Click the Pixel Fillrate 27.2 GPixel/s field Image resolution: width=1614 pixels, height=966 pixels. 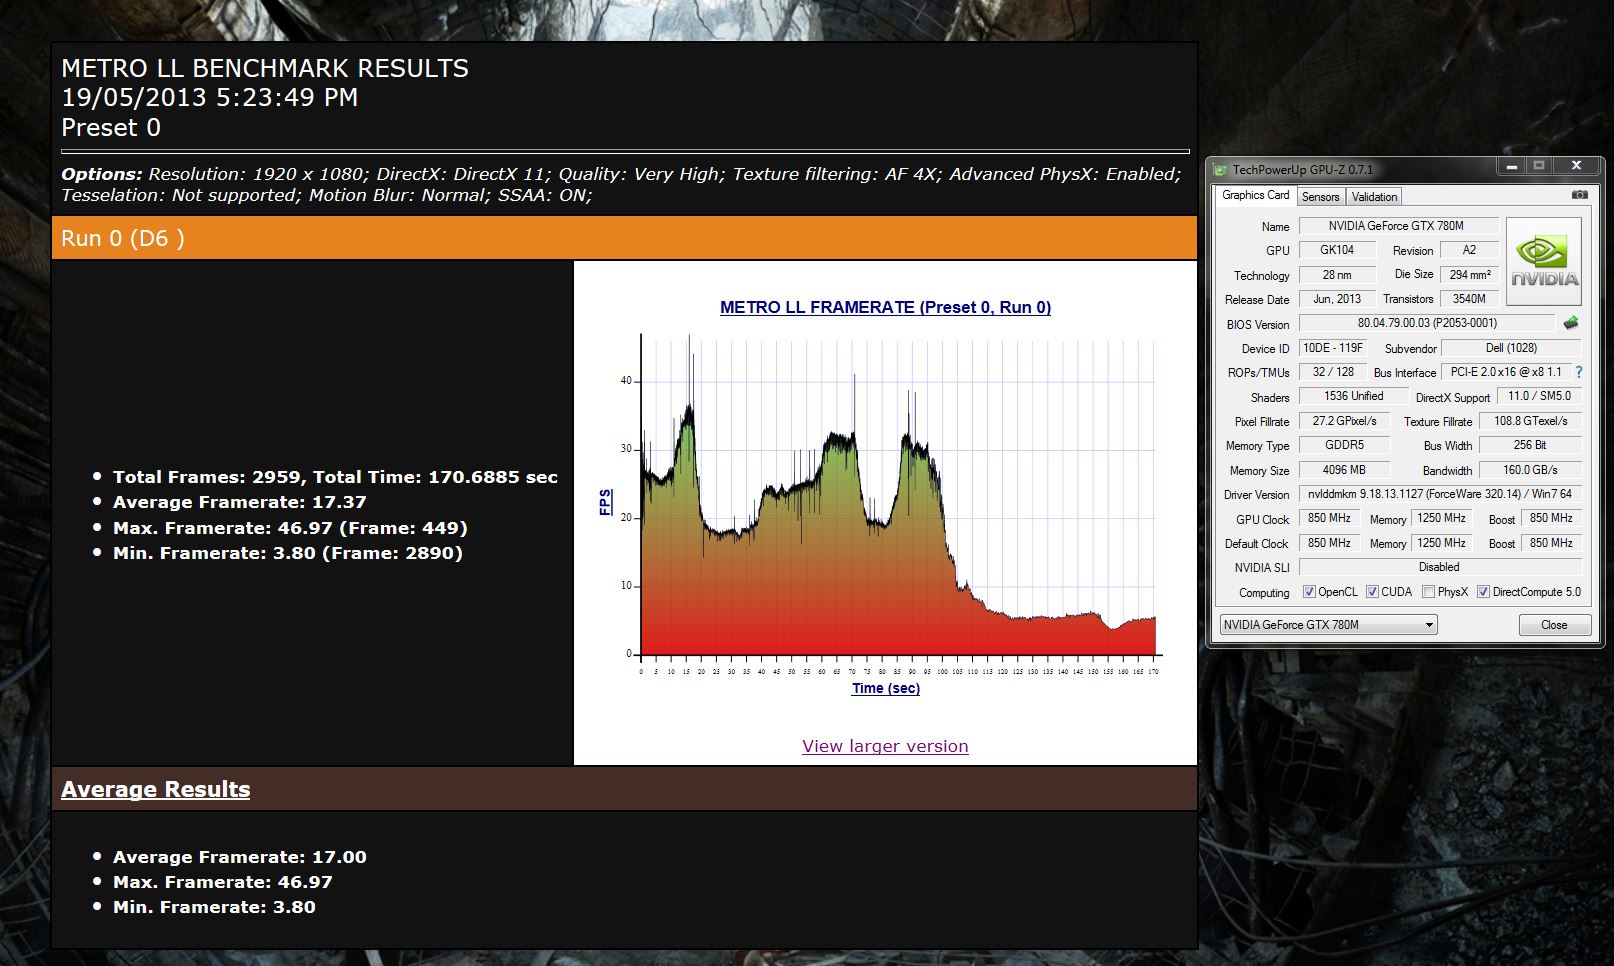coord(1344,421)
